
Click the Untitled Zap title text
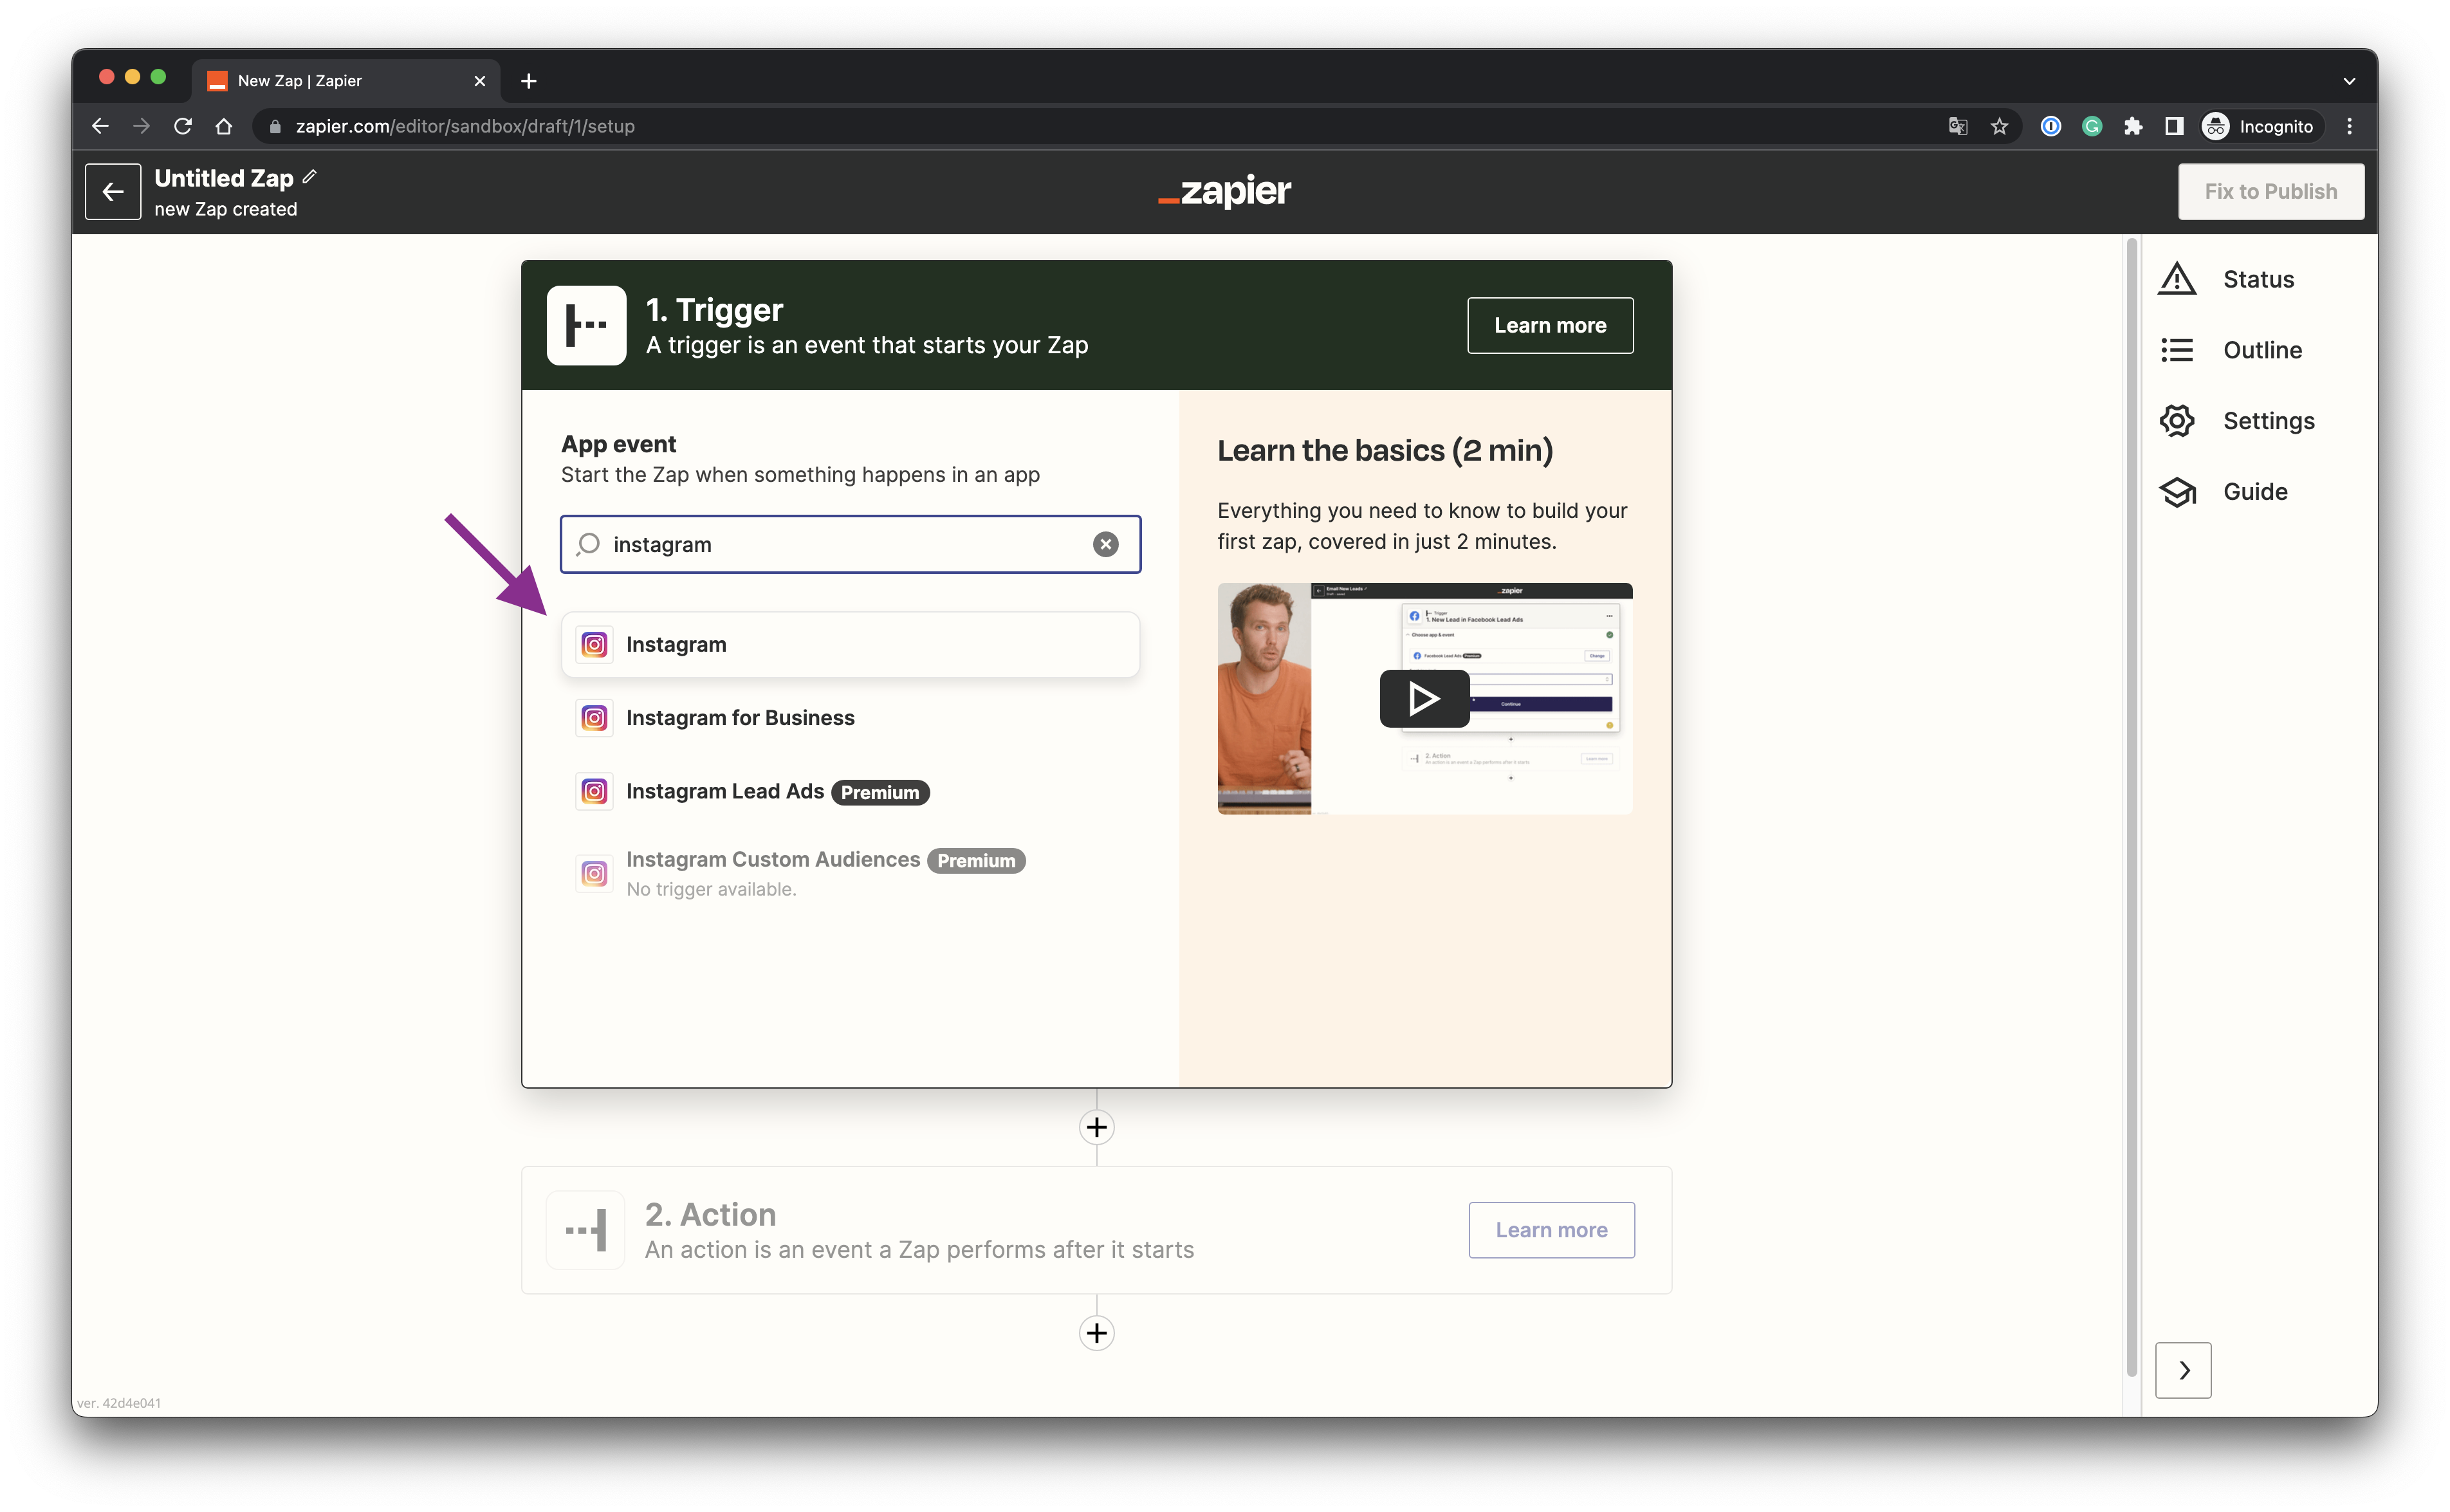(224, 178)
